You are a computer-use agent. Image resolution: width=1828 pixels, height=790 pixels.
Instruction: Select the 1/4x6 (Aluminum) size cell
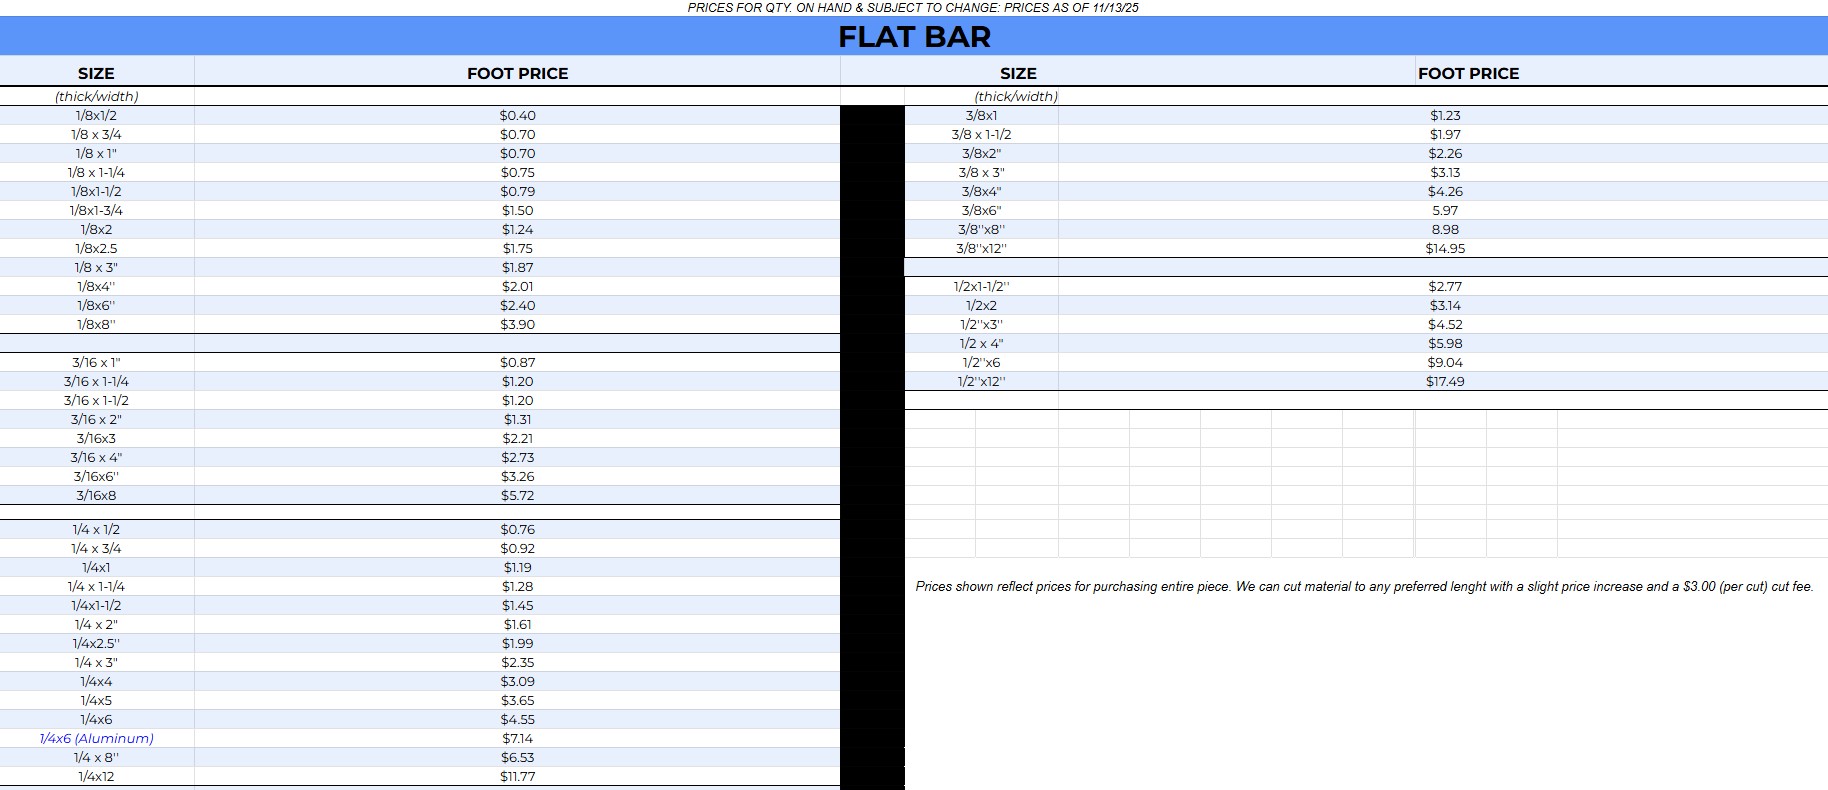click(96, 738)
